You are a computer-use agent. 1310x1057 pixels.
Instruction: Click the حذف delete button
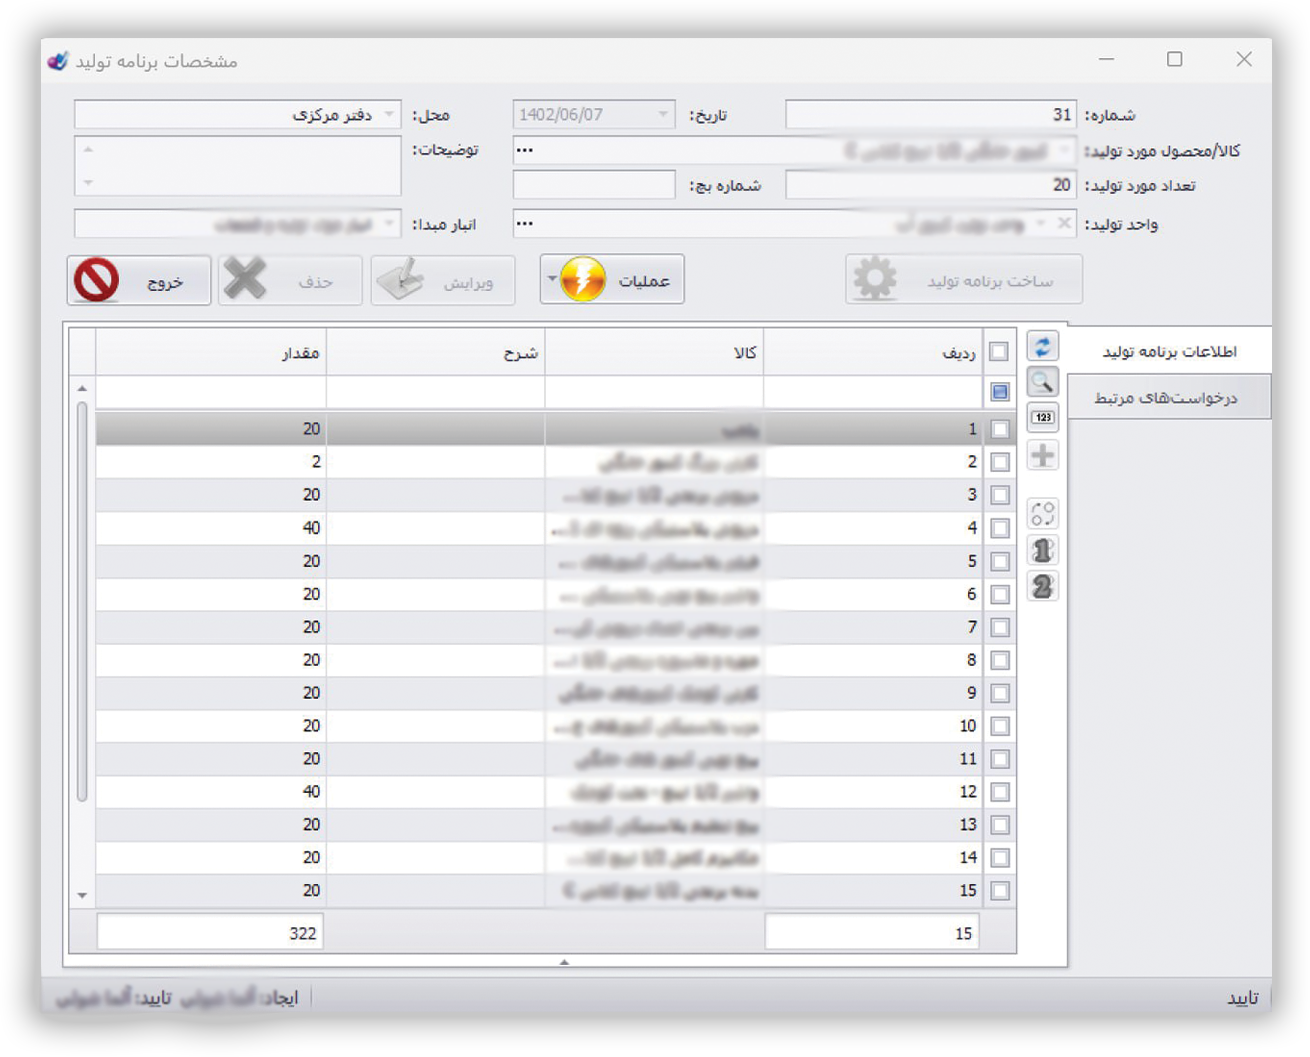(291, 280)
